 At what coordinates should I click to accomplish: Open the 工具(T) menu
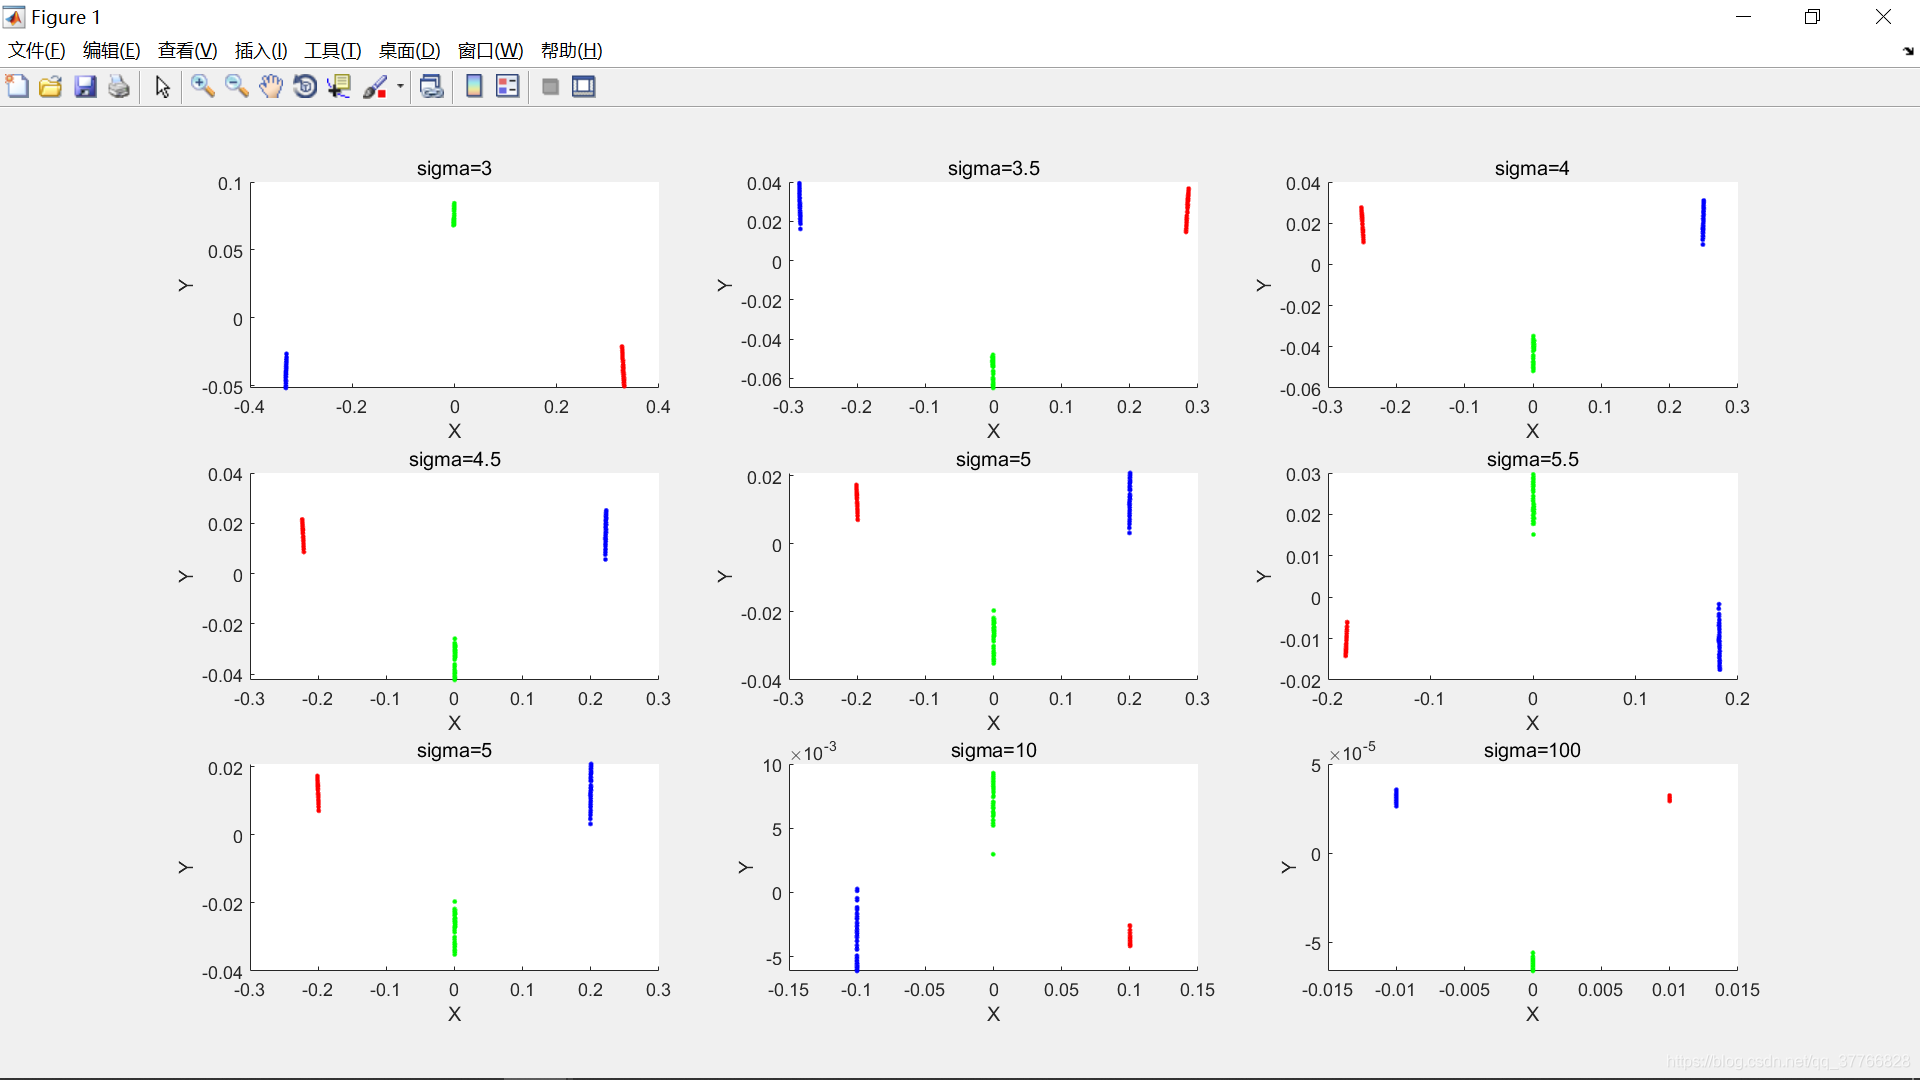tap(333, 51)
